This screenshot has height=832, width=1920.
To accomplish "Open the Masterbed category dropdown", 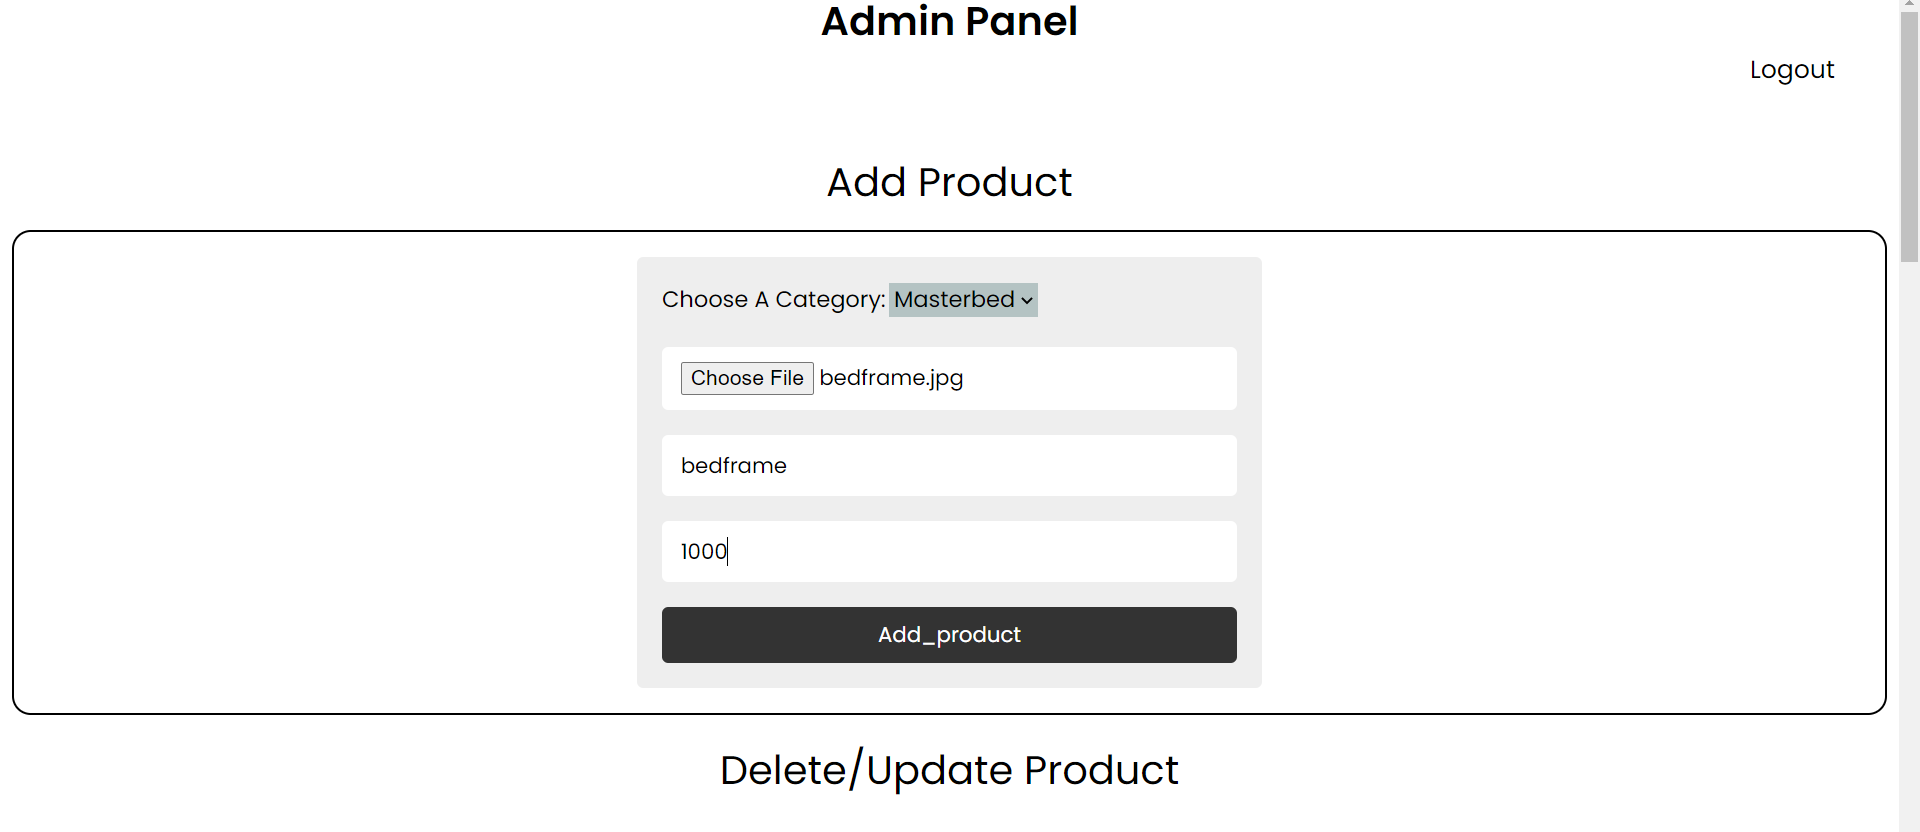I will pos(963,300).
